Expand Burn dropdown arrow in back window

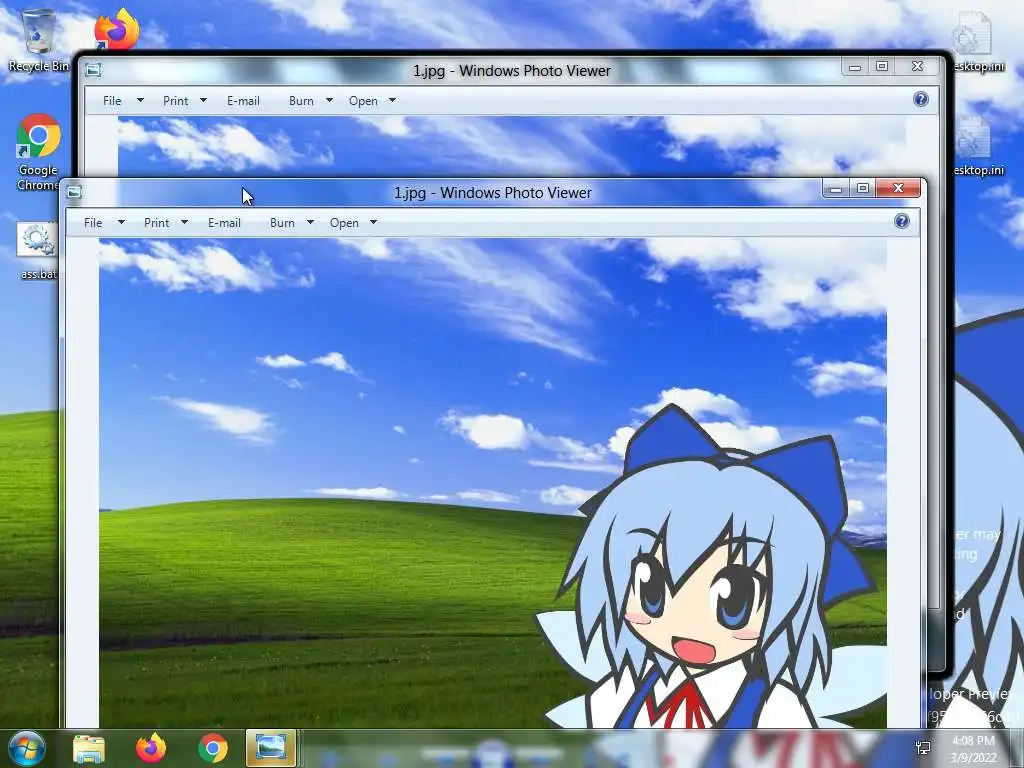pos(329,101)
